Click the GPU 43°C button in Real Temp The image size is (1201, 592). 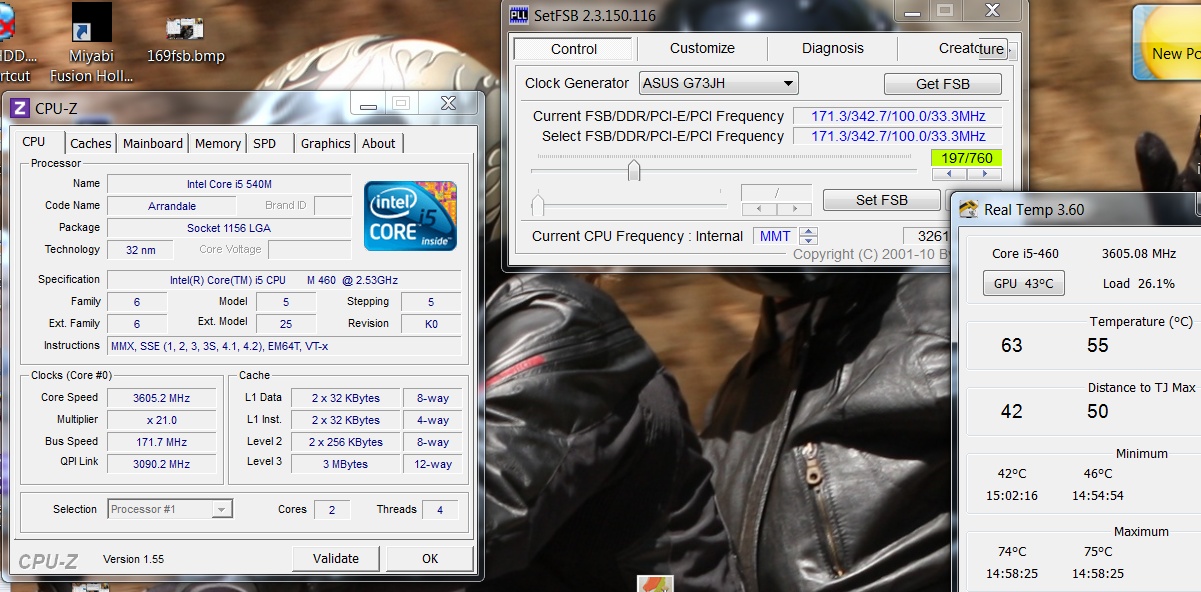[1023, 283]
